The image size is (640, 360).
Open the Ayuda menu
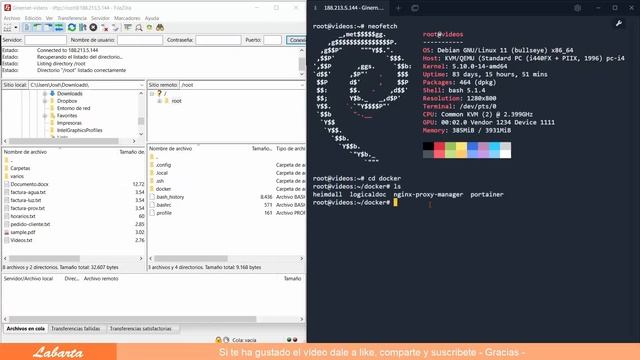click(152, 18)
